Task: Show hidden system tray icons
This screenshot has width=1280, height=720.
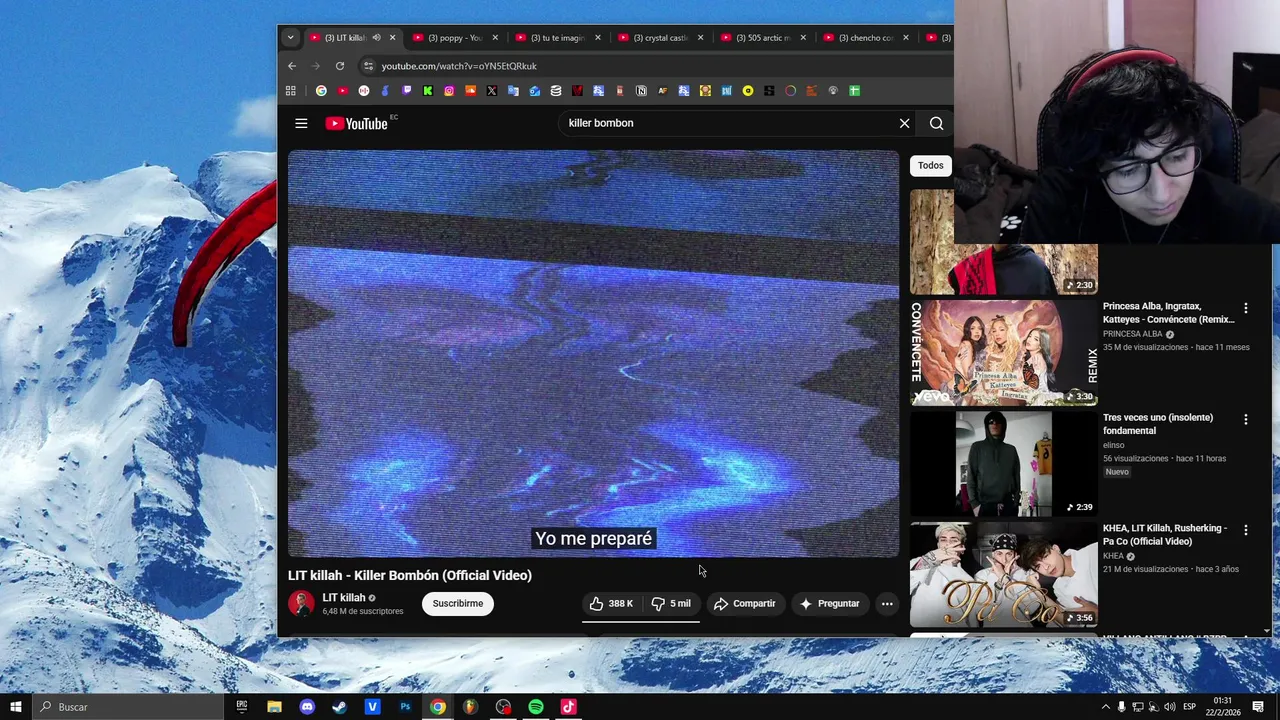Action: click(x=1105, y=707)
